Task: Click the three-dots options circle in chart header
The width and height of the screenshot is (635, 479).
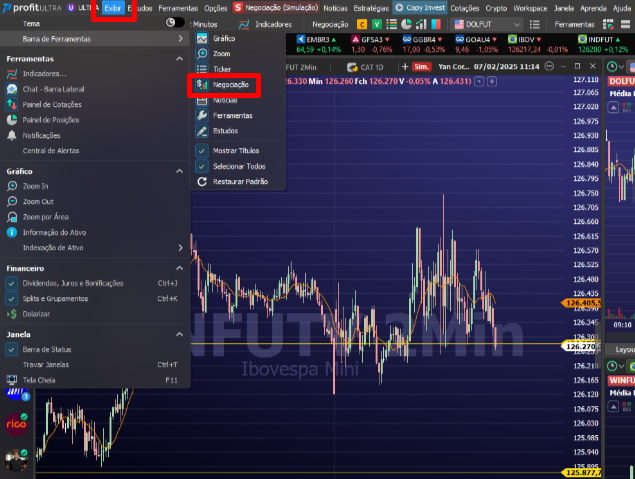Action: pos(549,66)
